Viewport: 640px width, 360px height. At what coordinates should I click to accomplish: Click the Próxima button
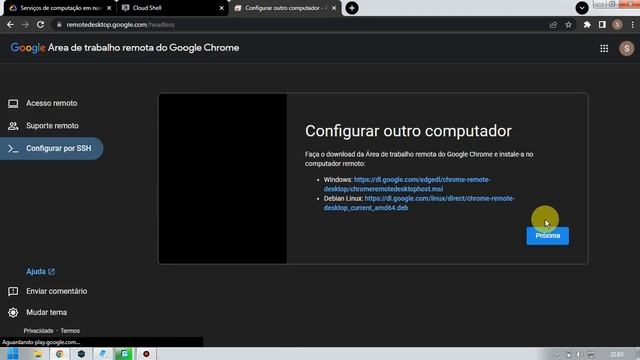coord(547,236)
